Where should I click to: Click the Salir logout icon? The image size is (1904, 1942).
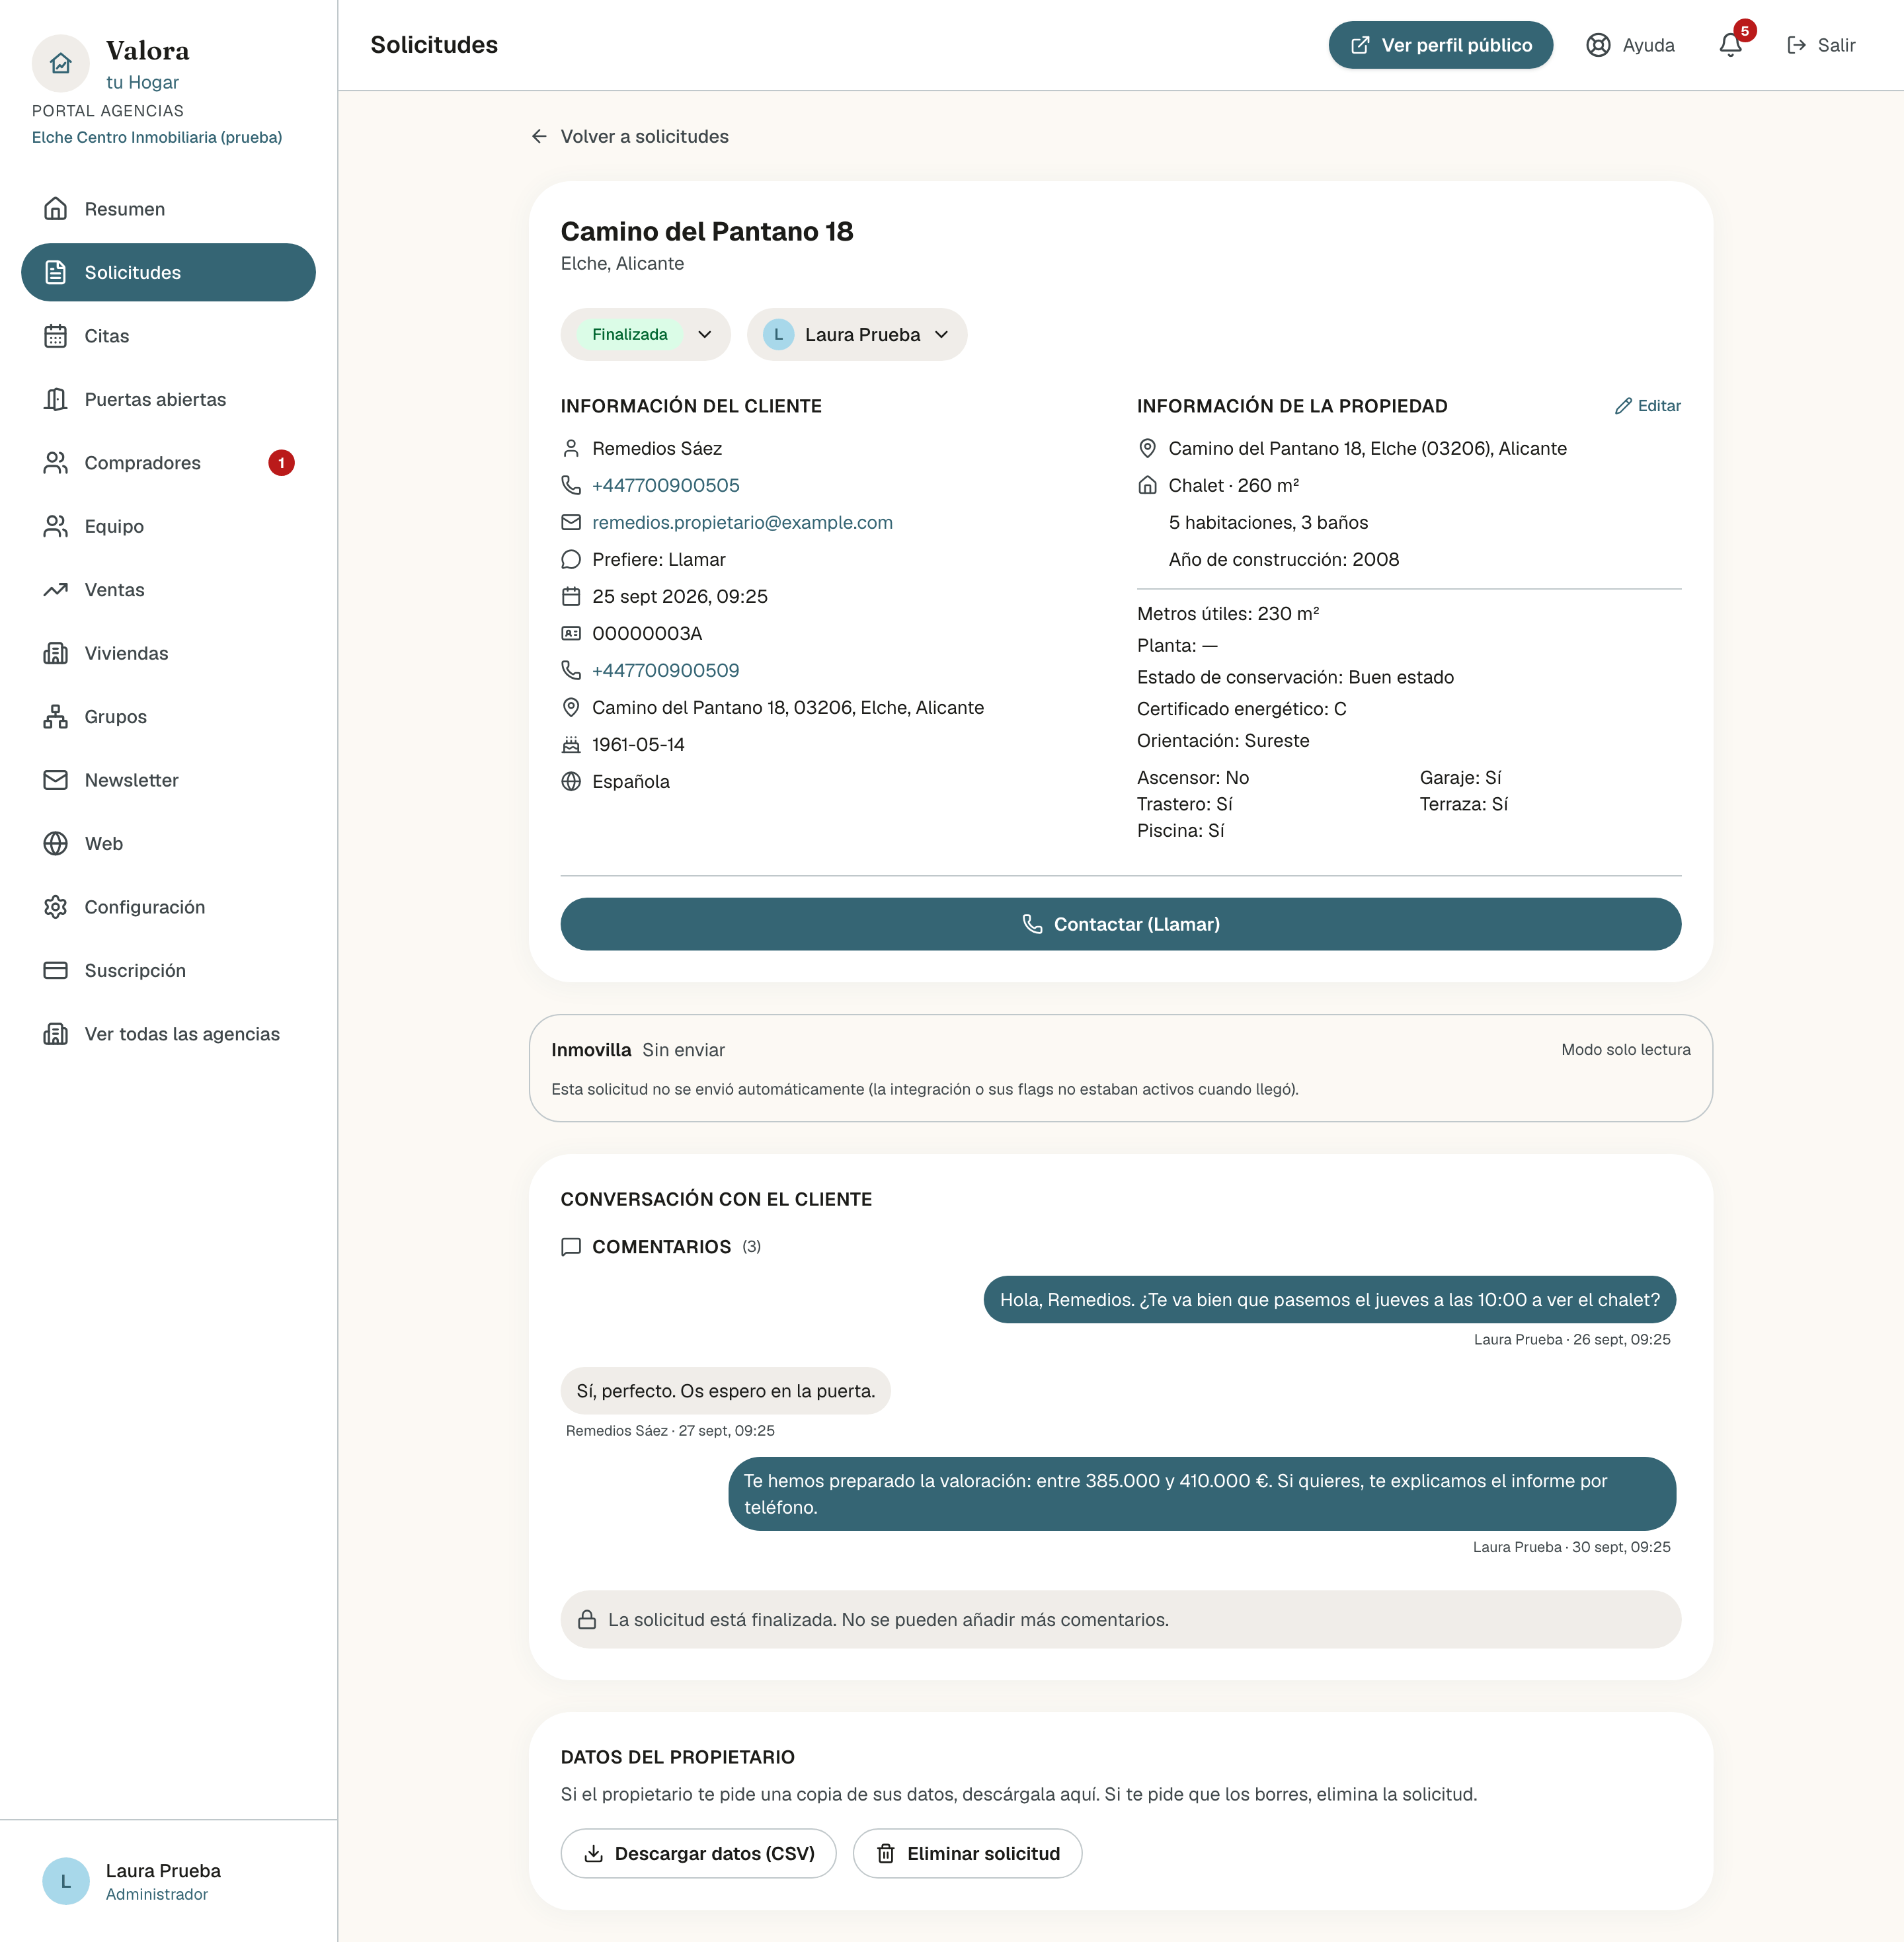pyautogui.click(x=1796, y=45)
